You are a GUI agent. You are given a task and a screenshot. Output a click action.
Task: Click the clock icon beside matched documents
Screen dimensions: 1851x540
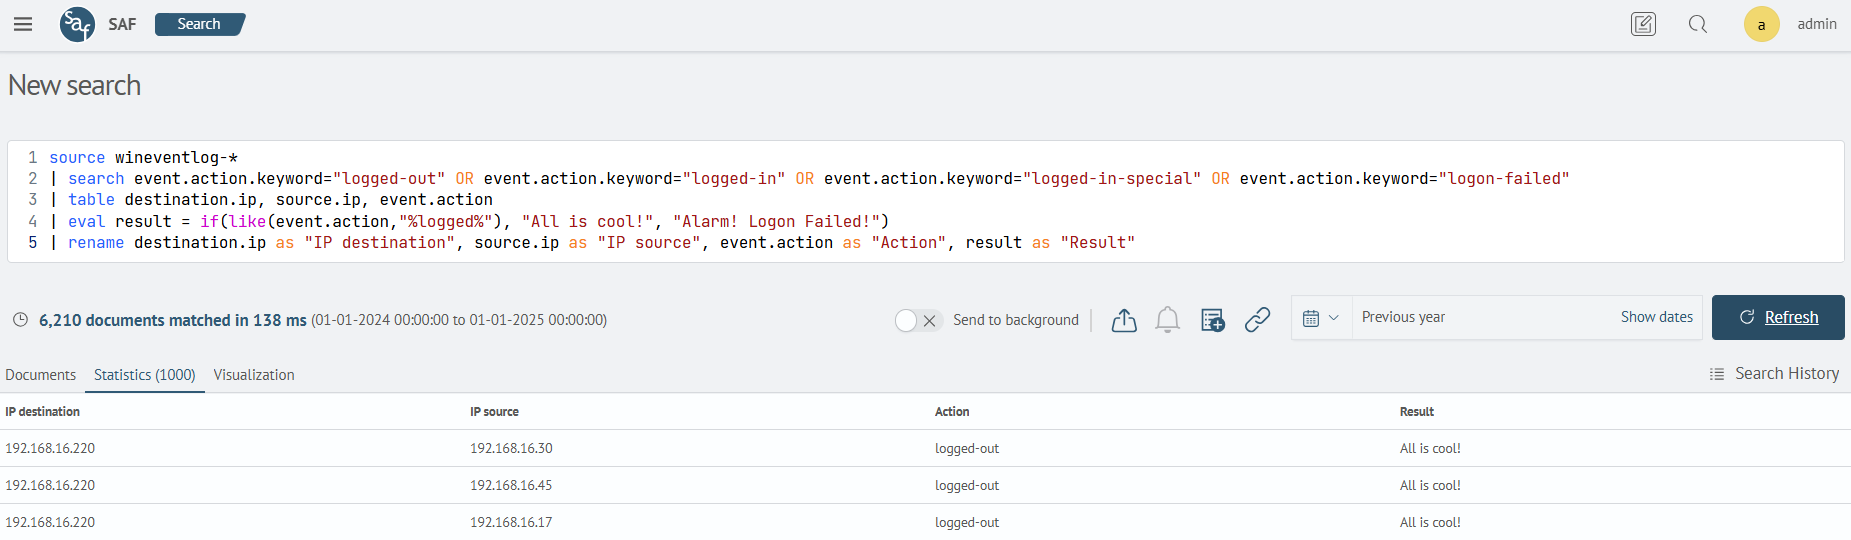20,320
